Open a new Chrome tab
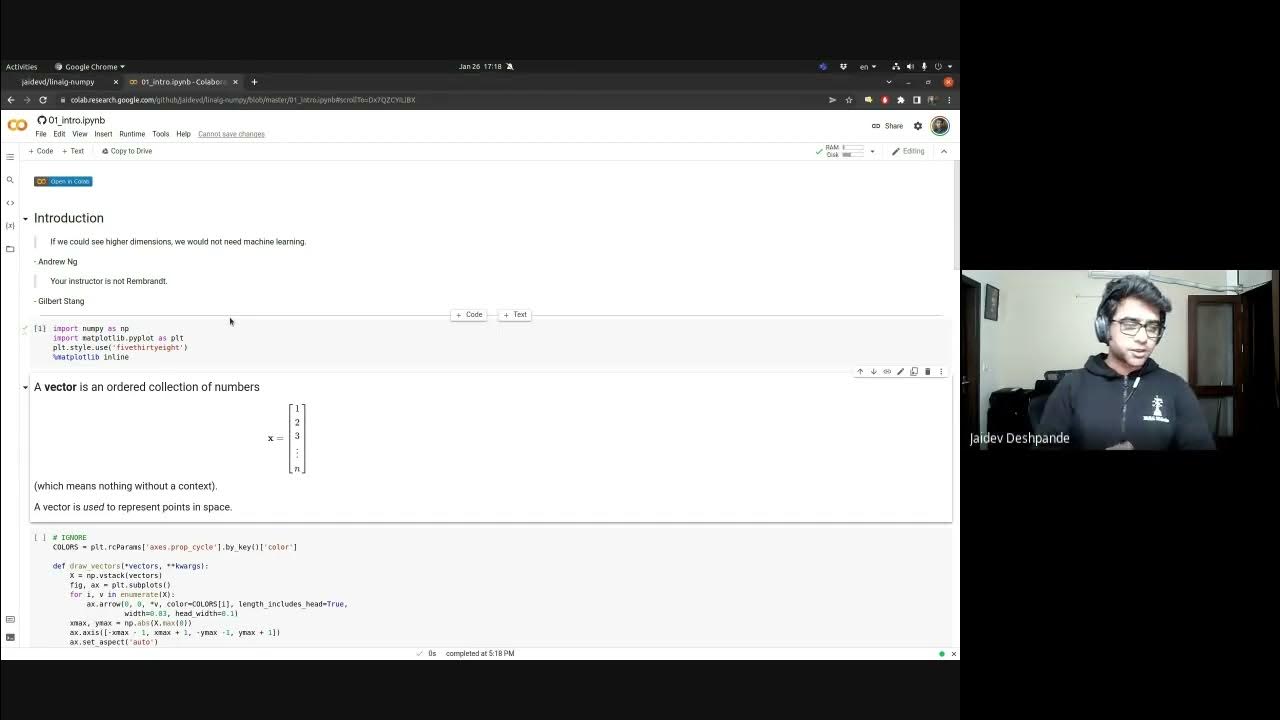 pos(254,82)
